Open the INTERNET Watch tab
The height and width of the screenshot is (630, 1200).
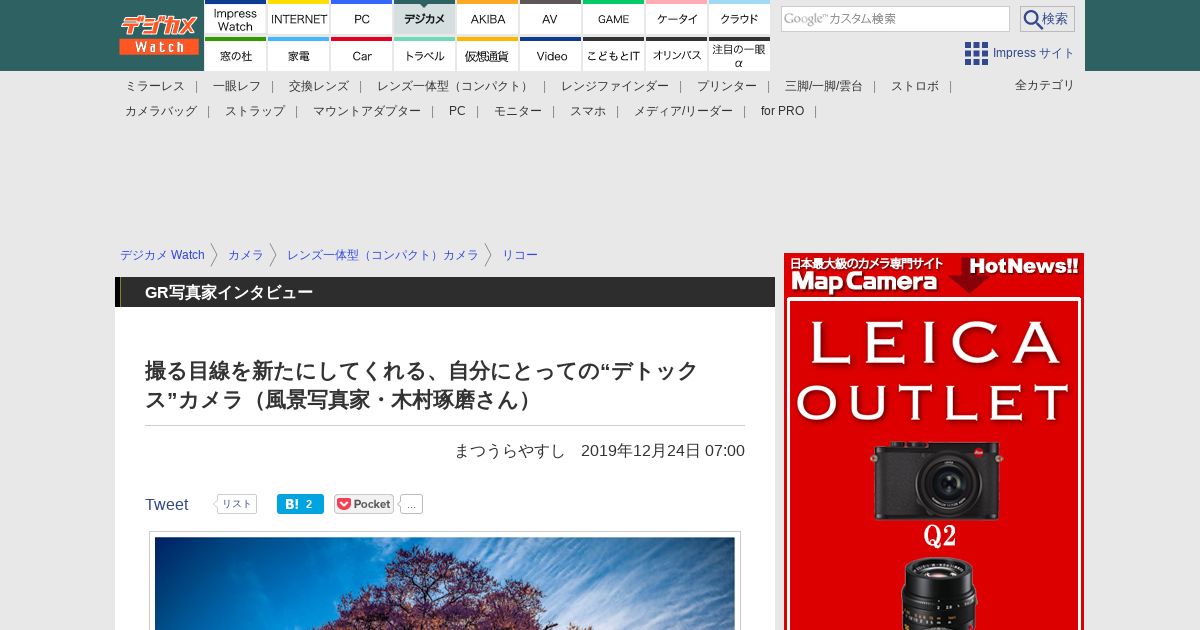pyautogui.click(x=299, y=18)
